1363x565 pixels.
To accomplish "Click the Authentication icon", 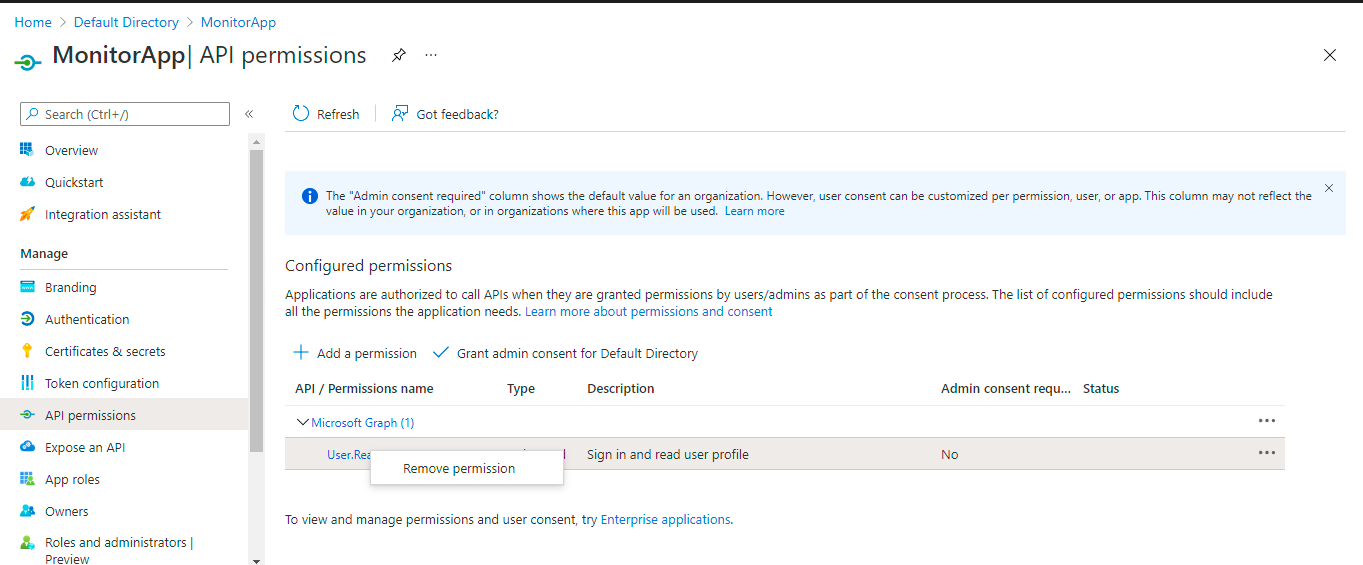I will tap(27, 319).
